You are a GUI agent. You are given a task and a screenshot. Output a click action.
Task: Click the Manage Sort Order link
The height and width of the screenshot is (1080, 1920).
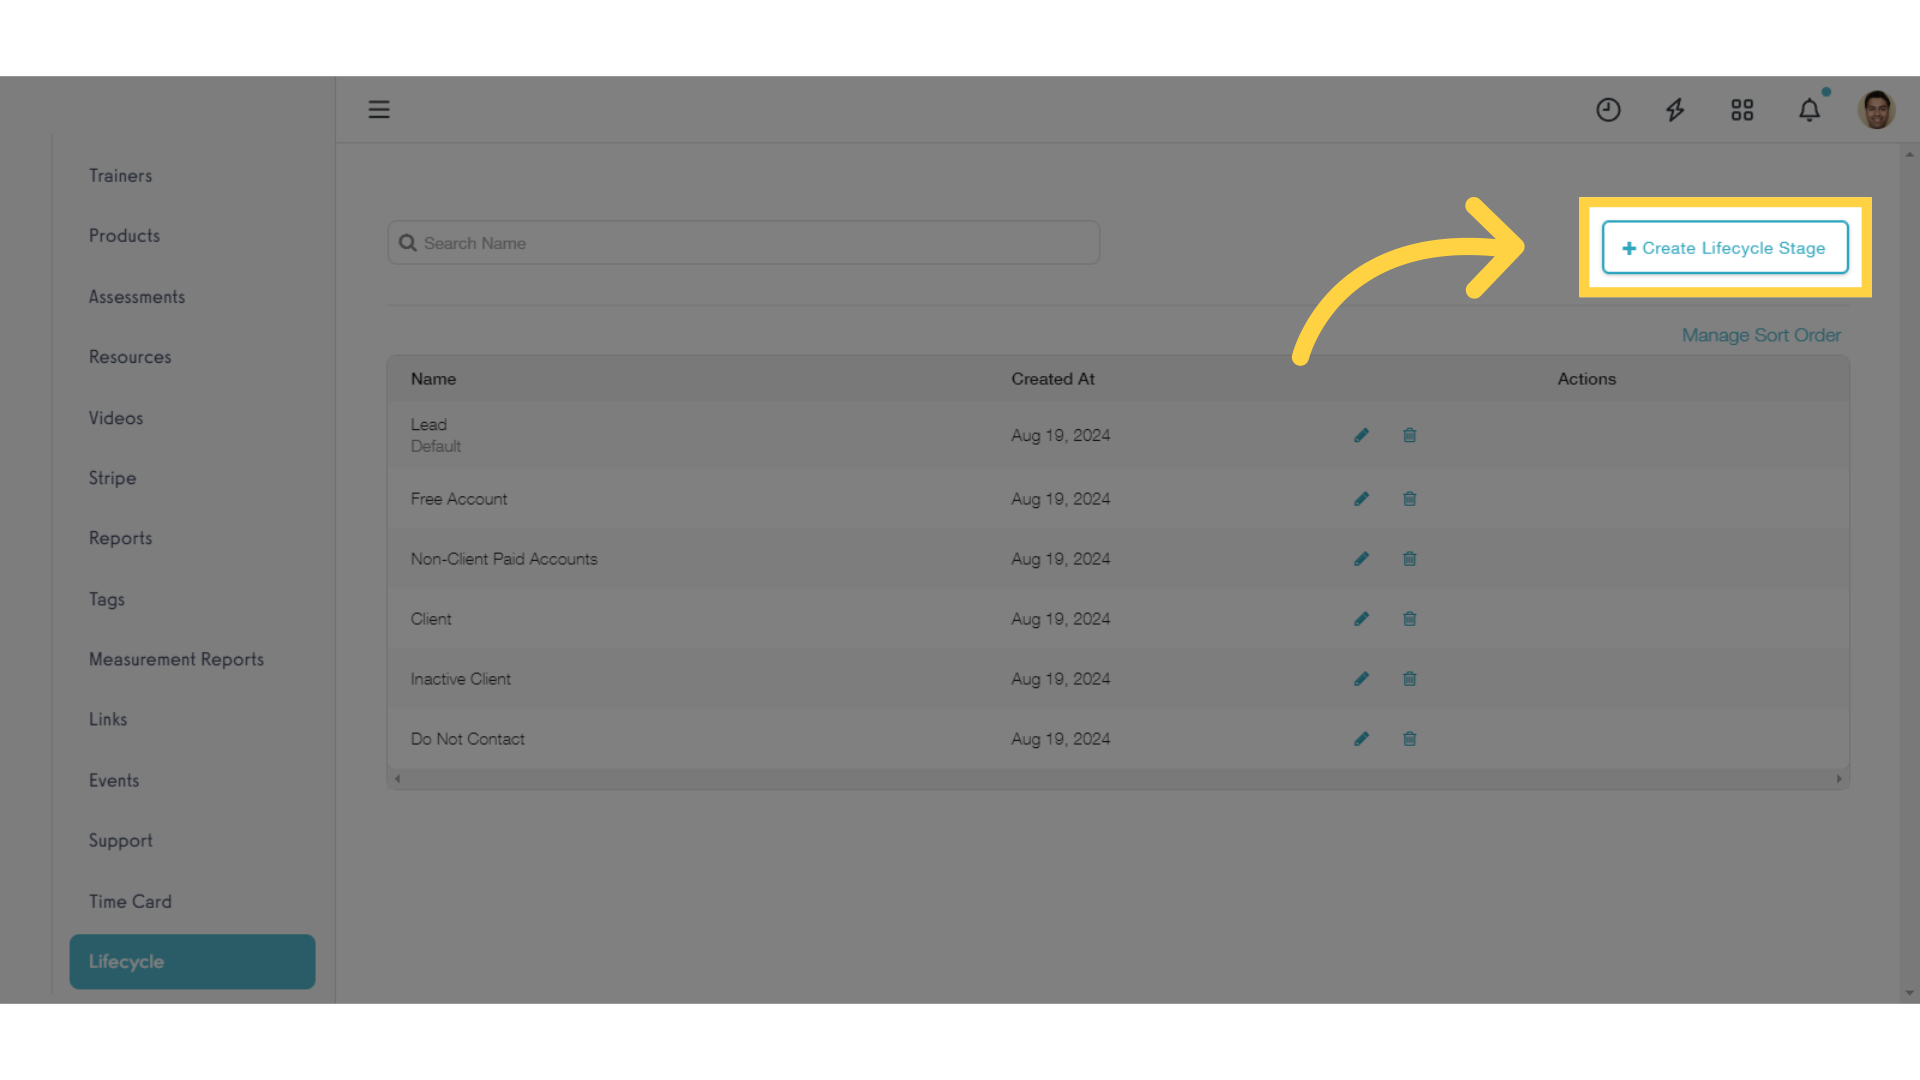(x=1762, y=334)
